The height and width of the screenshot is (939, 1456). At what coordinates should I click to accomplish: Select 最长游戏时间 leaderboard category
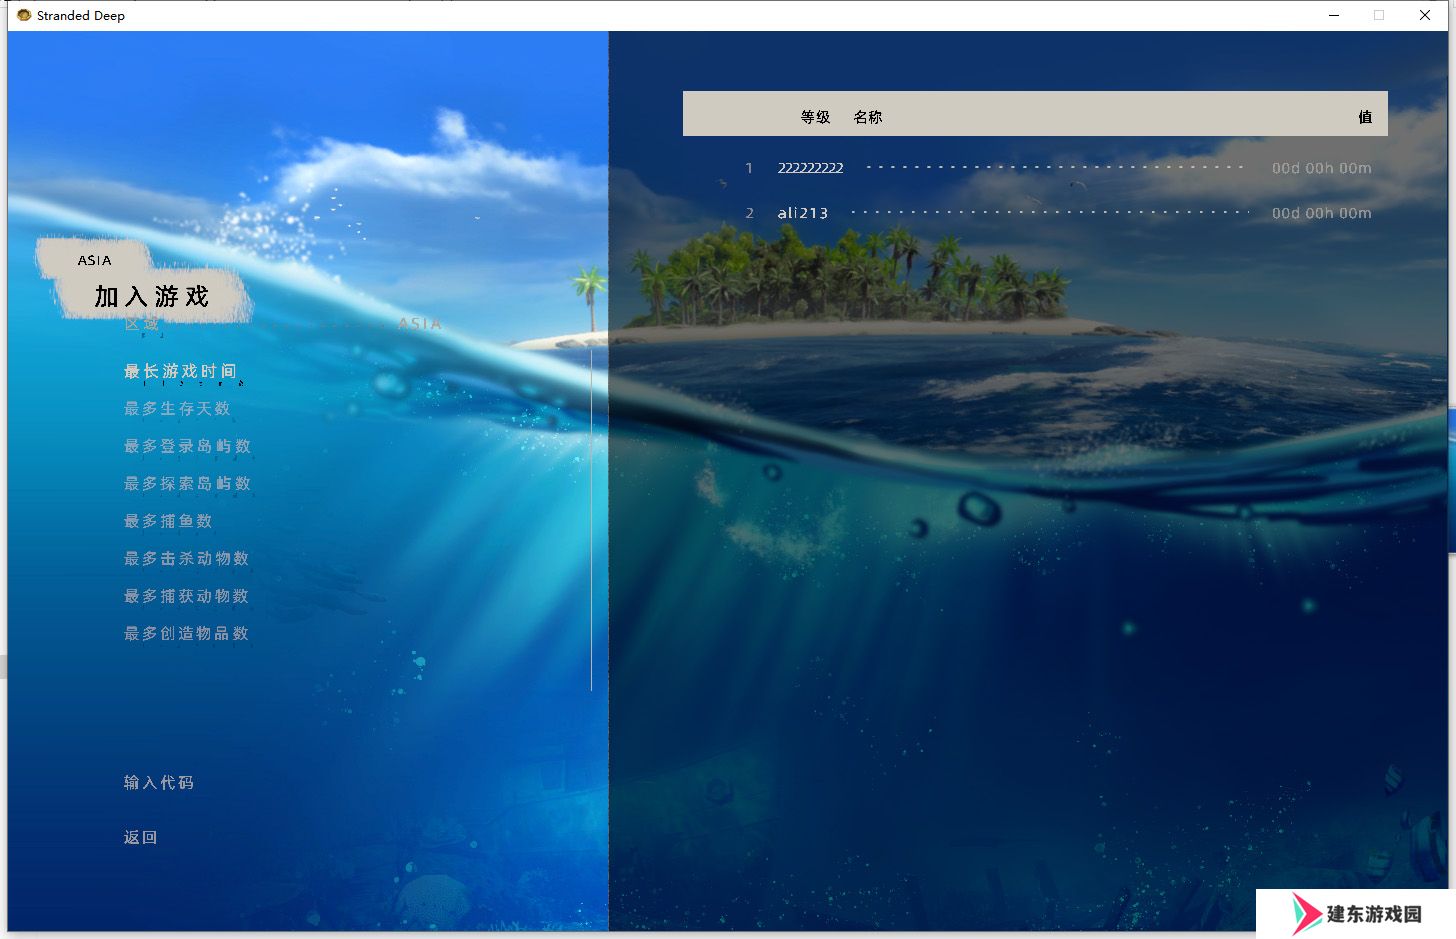(180, 371)
